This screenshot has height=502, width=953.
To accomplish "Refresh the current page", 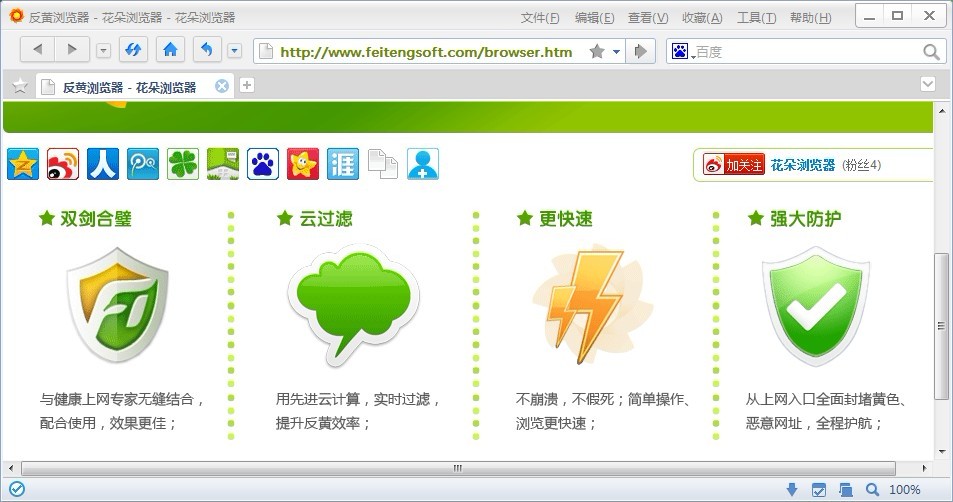I will coord(133,50).
